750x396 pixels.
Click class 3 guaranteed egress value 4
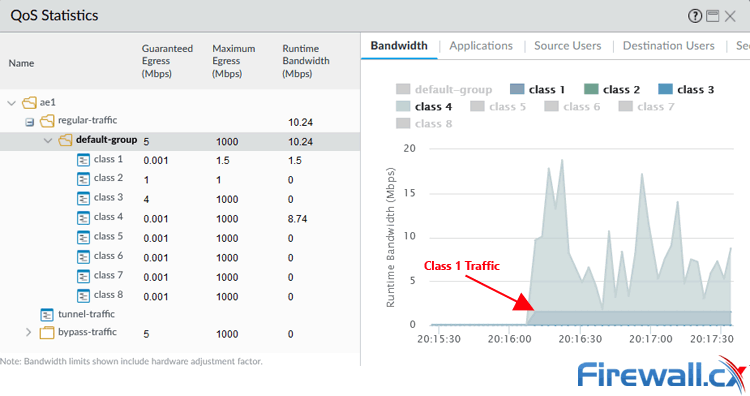(146, 199)
